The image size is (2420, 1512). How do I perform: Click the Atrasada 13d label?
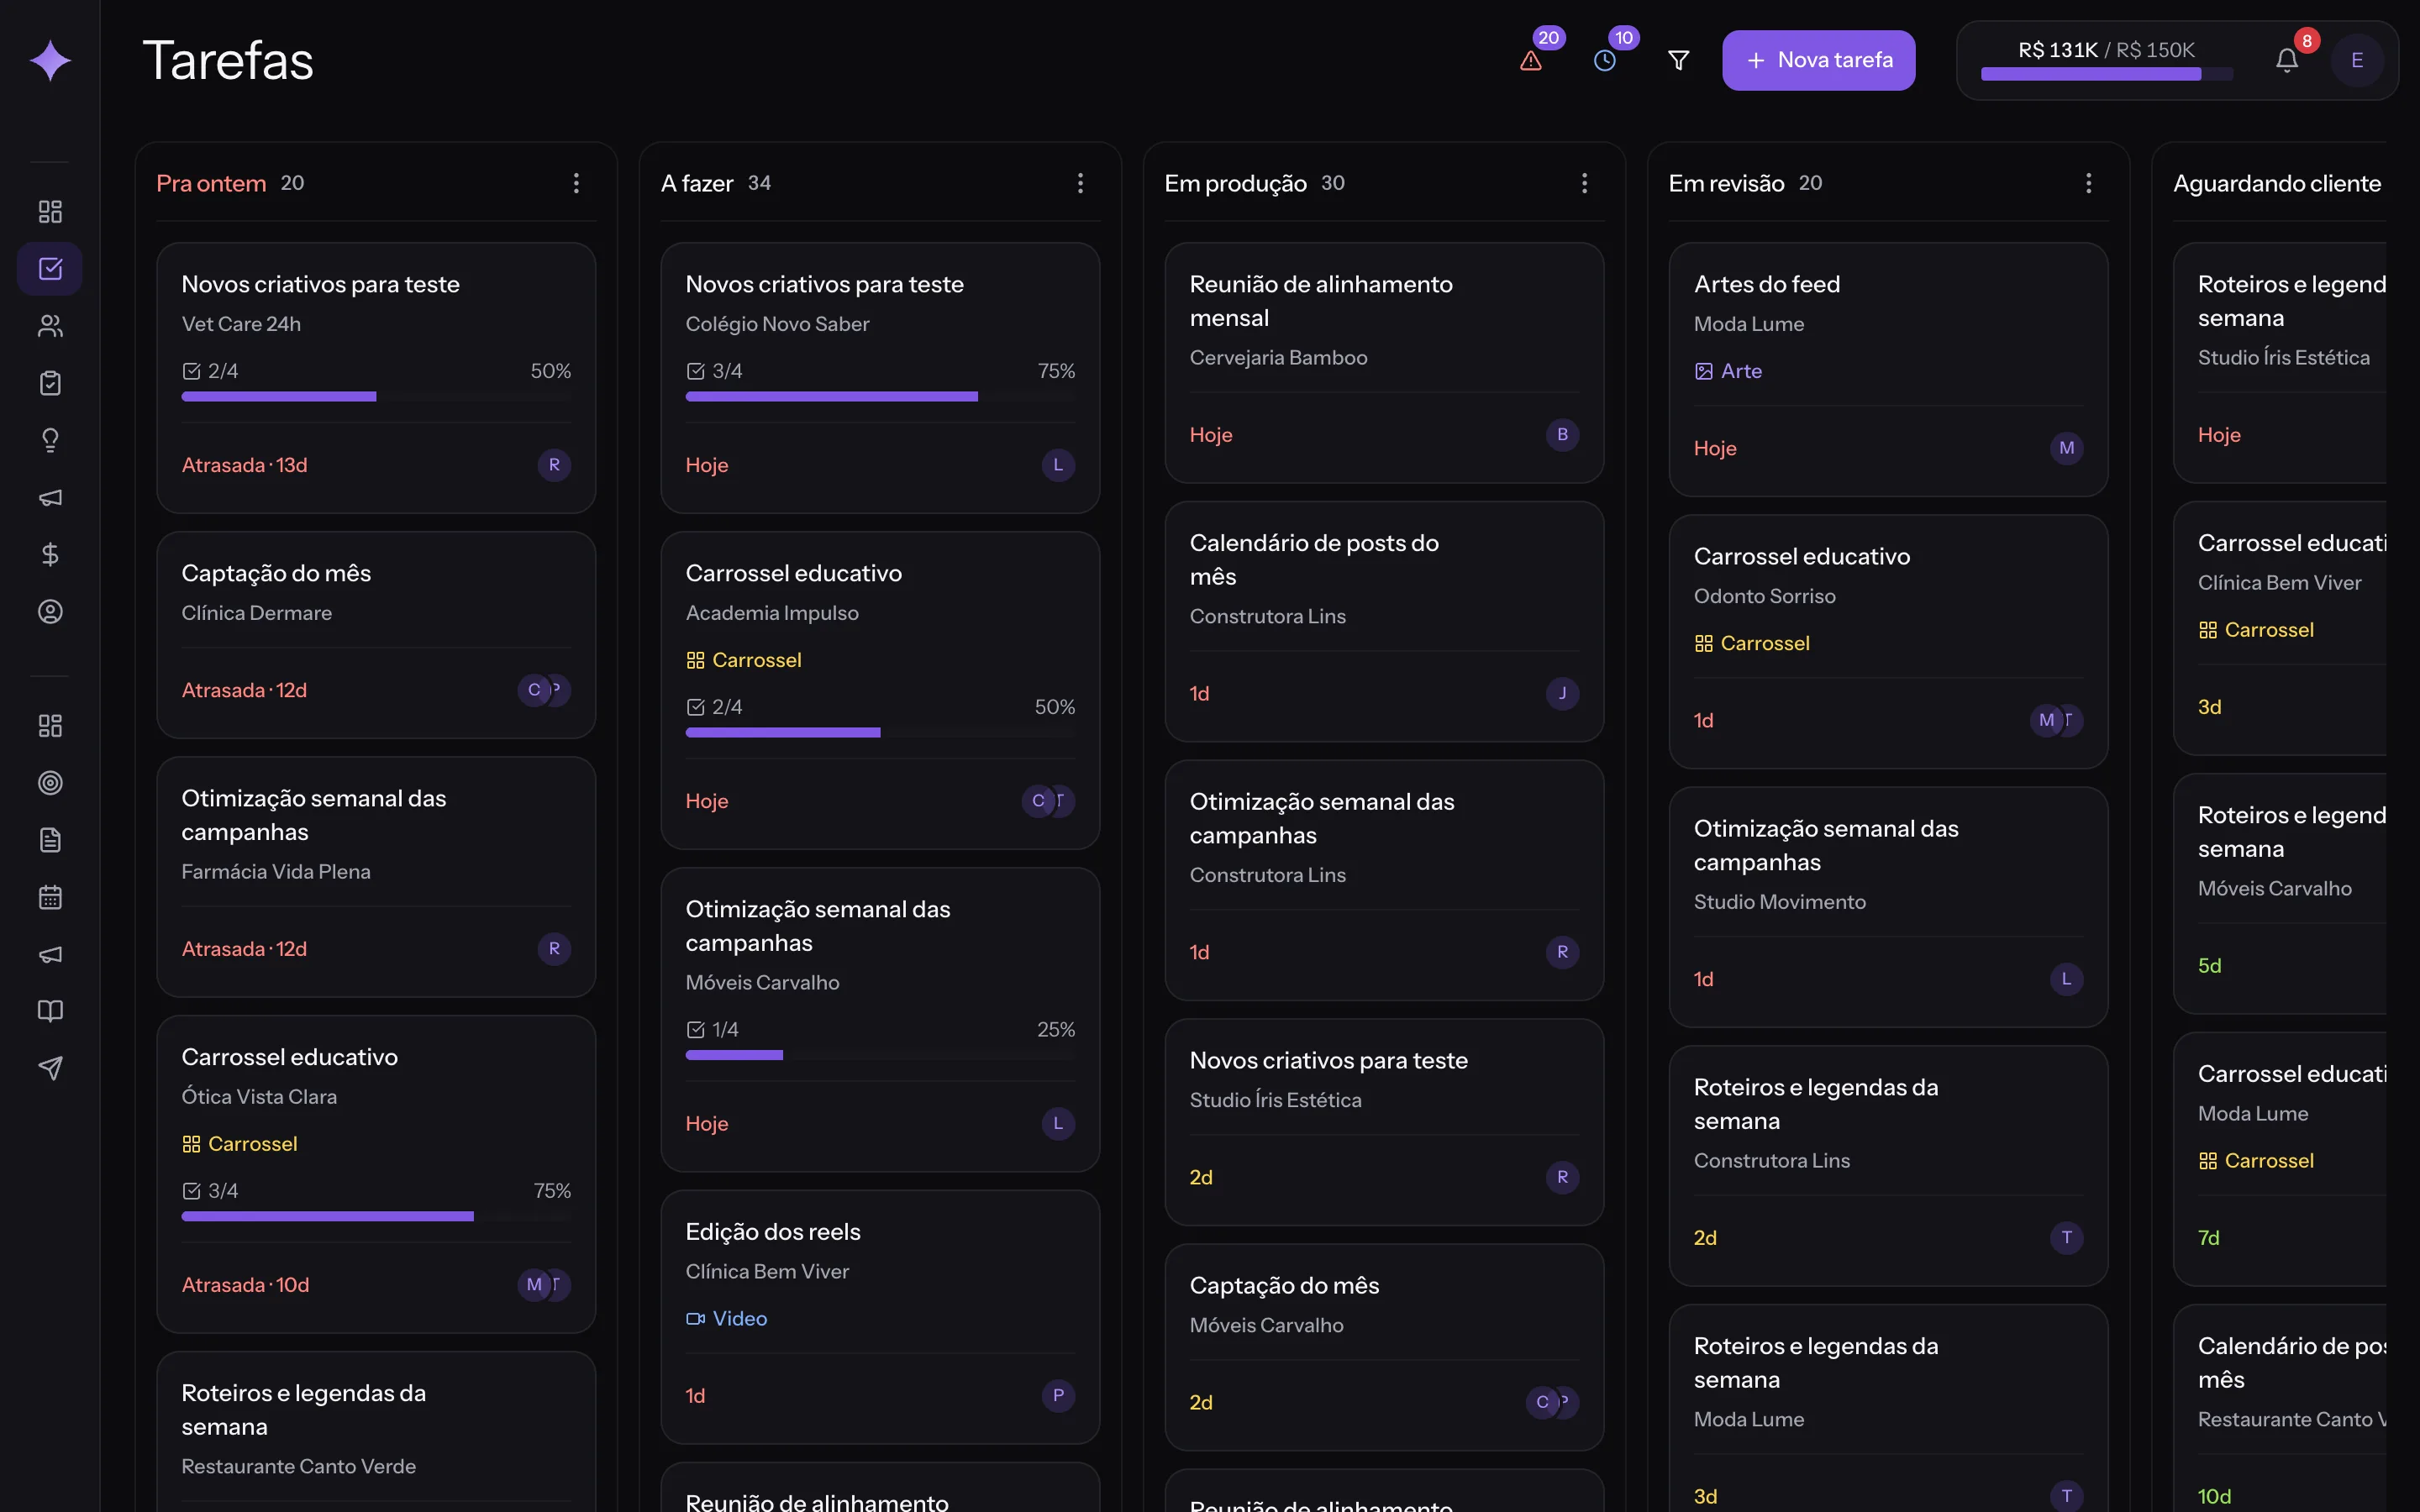[244, 465]
